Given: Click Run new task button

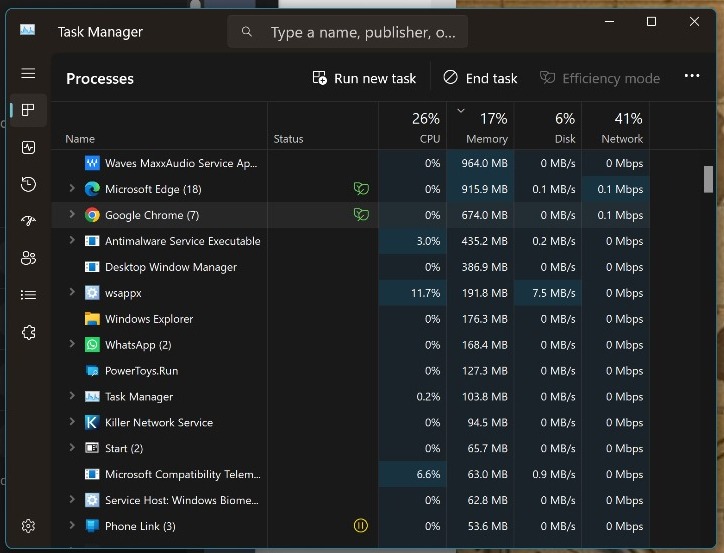Looking at the screenshot, I should pyautogui.click(x=364, y=78).
